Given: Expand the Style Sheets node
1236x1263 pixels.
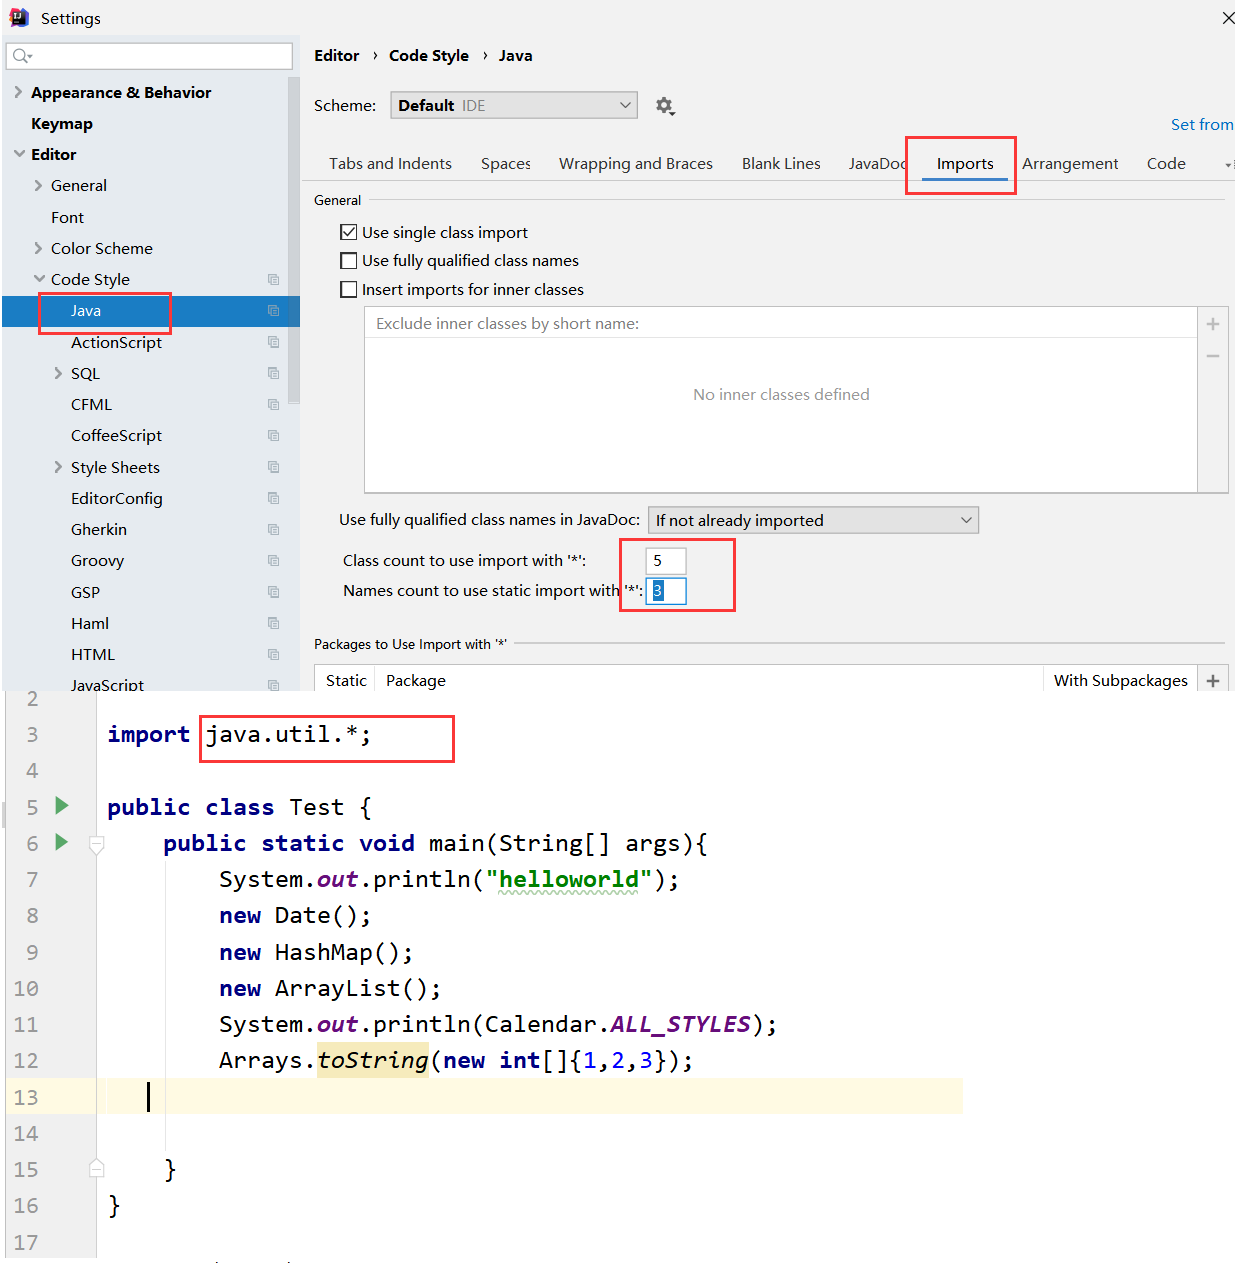Looking at the screenshot, I should (x=58, y=467).
